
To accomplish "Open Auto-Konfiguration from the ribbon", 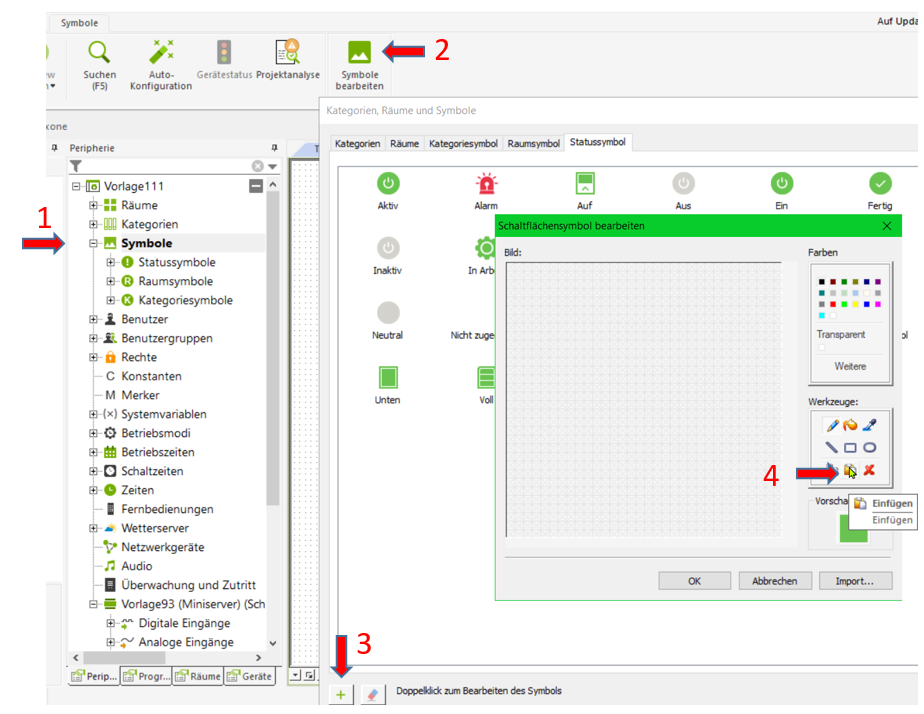I will tap(161, 65).
